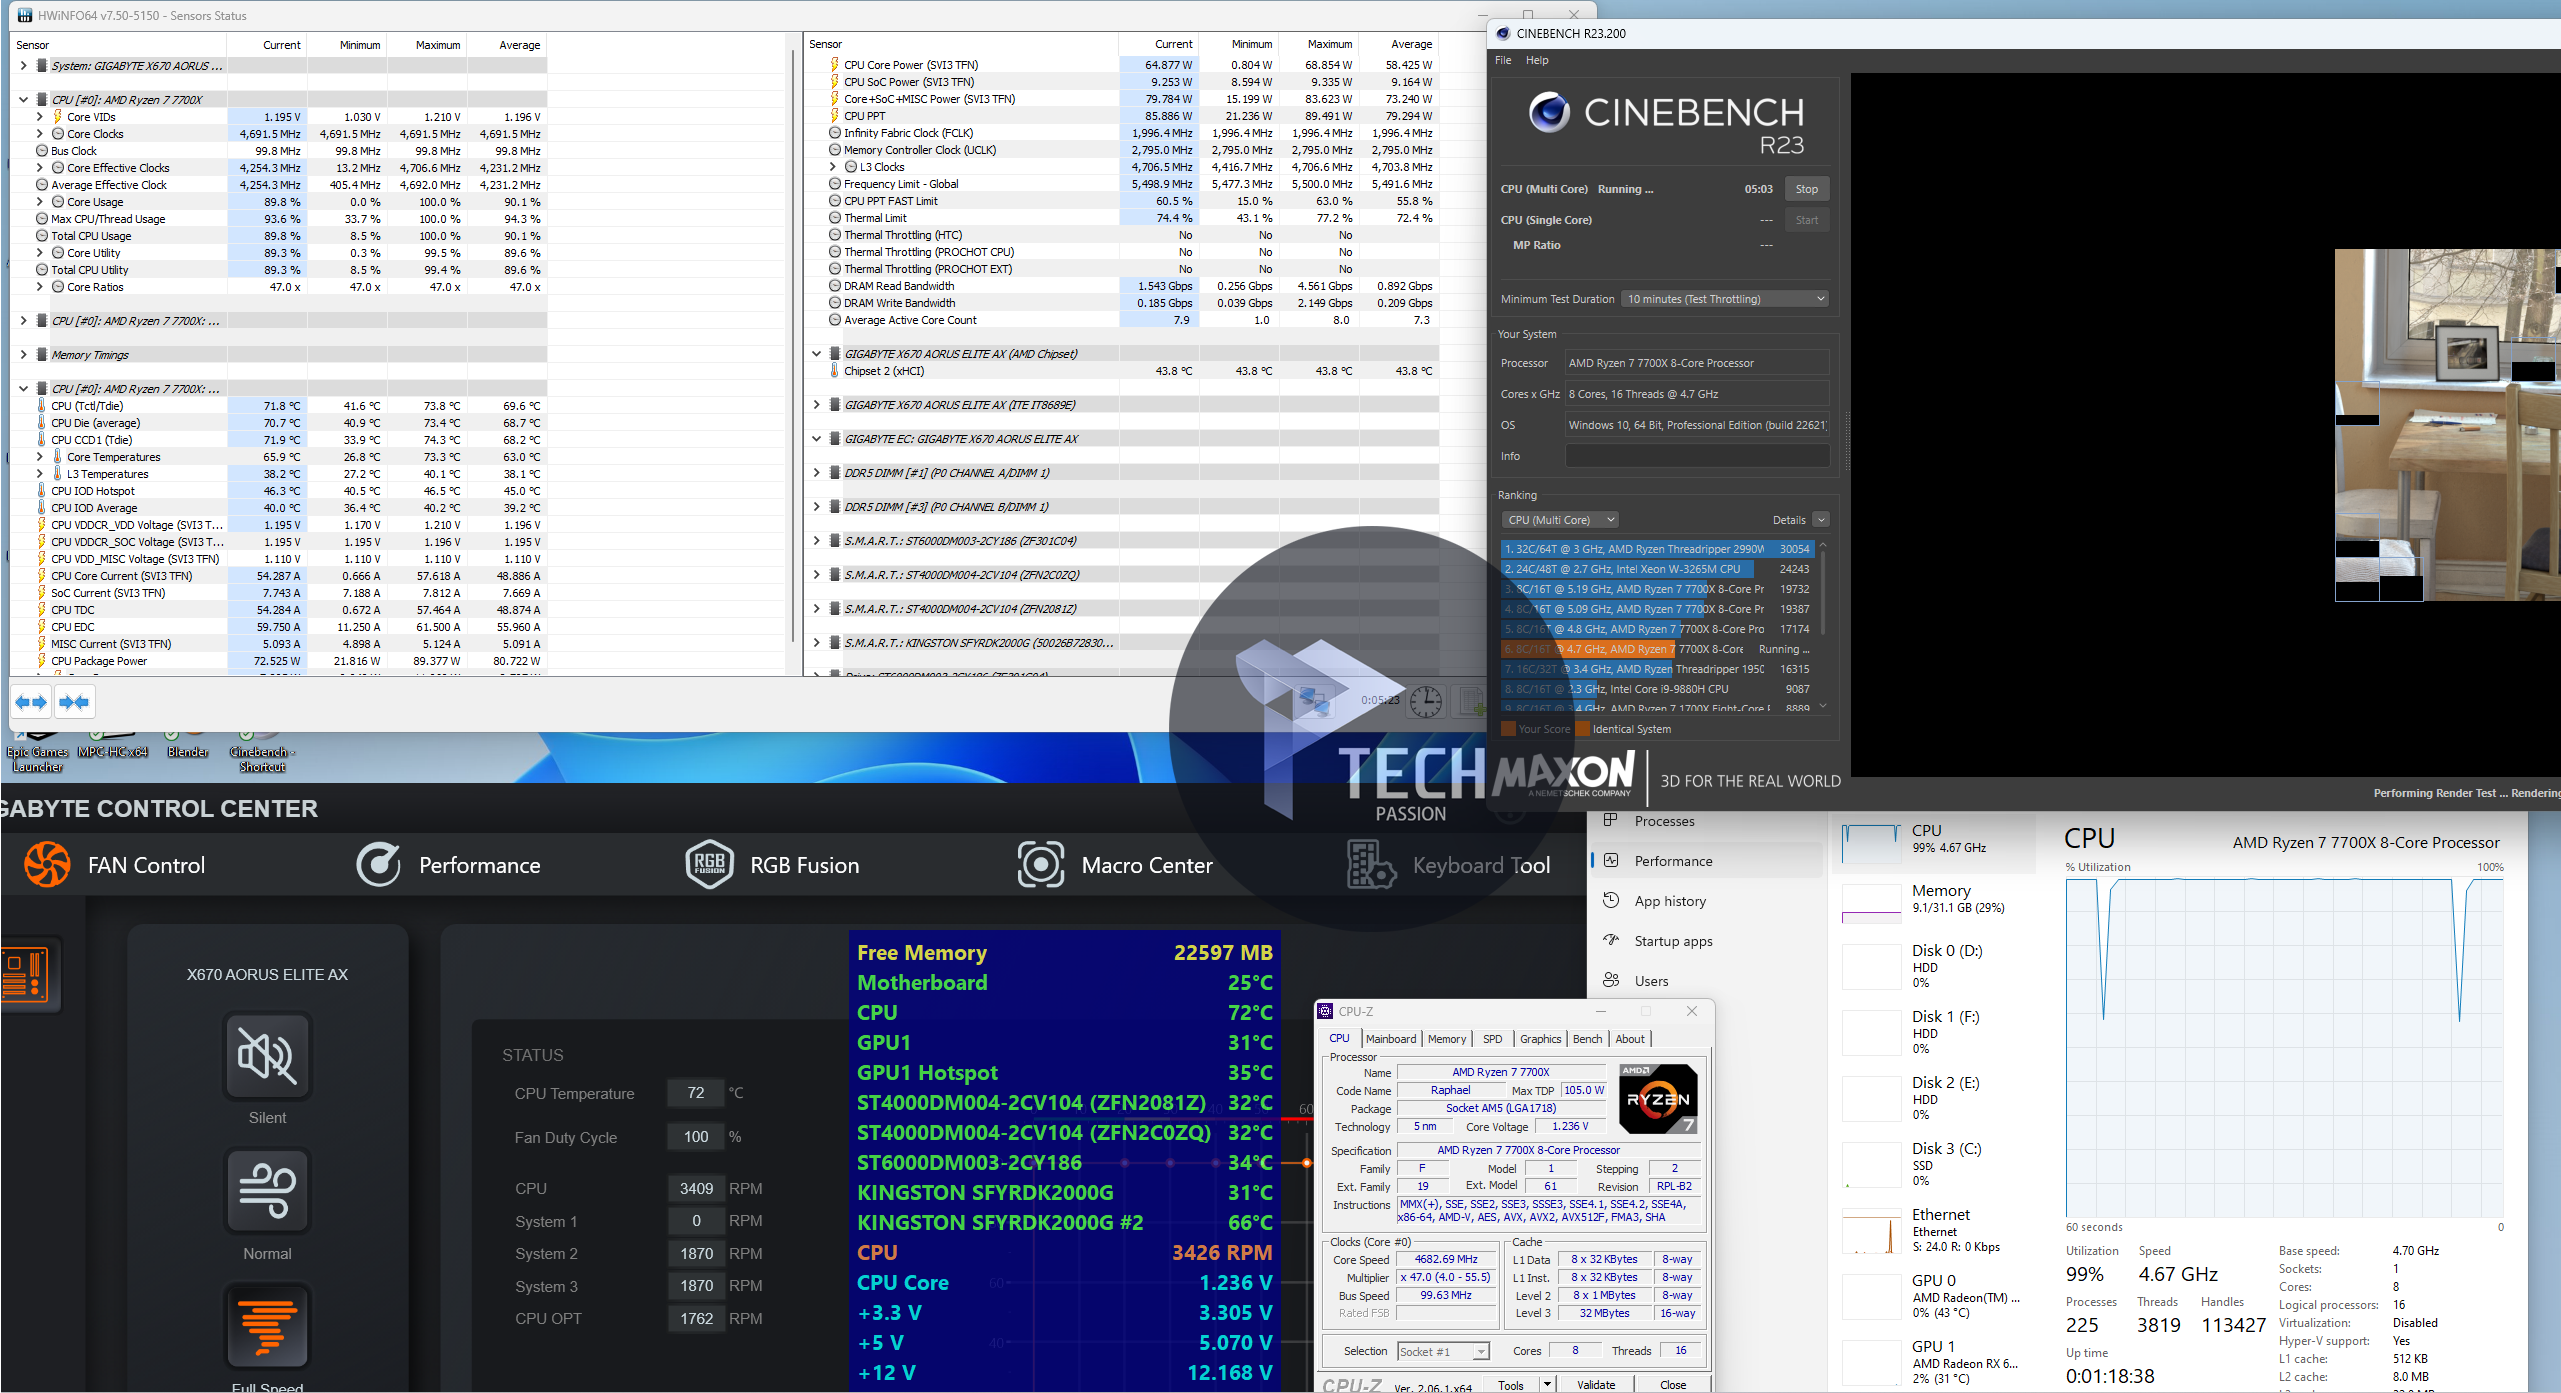
Task: Click the Validate button in CPU-Z
Action: coord(1596,1385)
